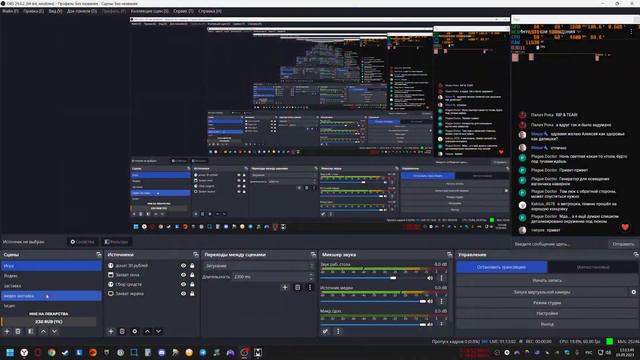
Task: Hide the 'донат 30 рублей' source
Action: 183,265
